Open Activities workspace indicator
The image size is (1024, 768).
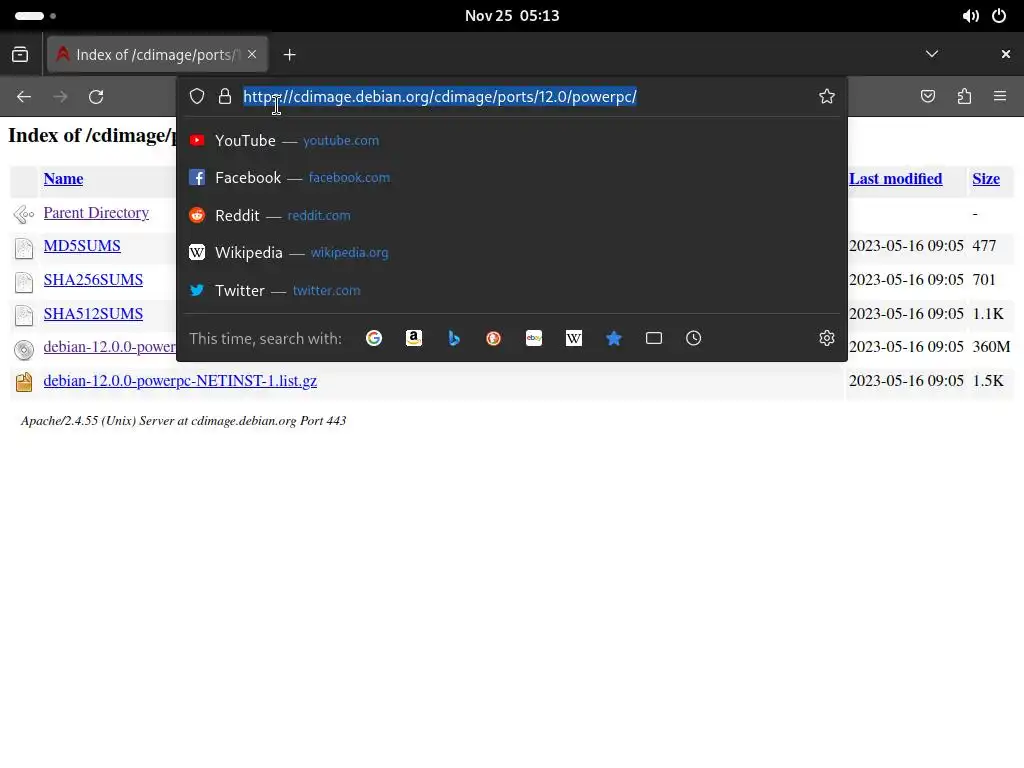click(x=35, y=16)
